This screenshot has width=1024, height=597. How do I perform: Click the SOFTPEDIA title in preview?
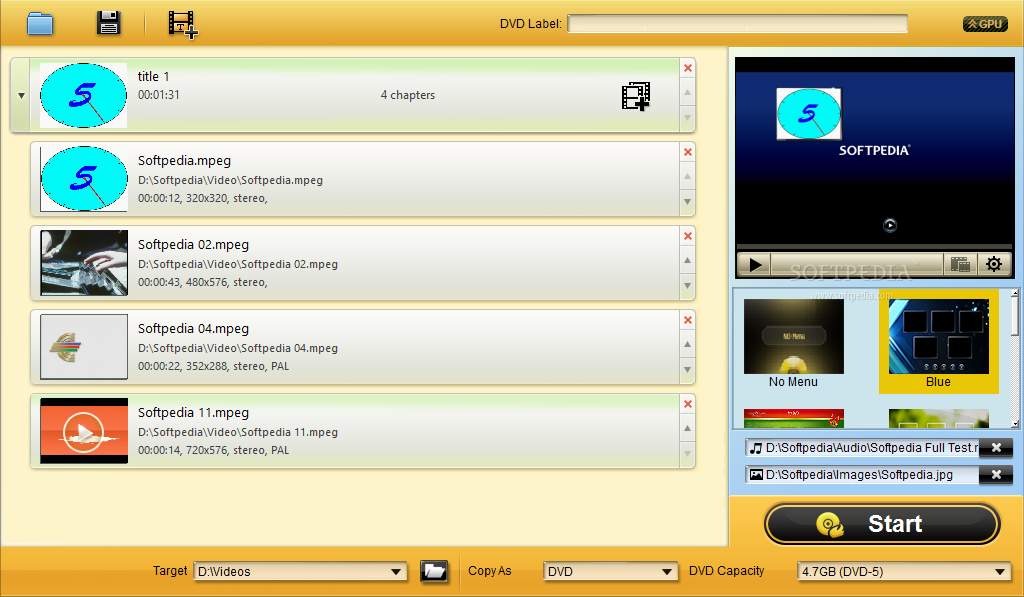(874, 150)
